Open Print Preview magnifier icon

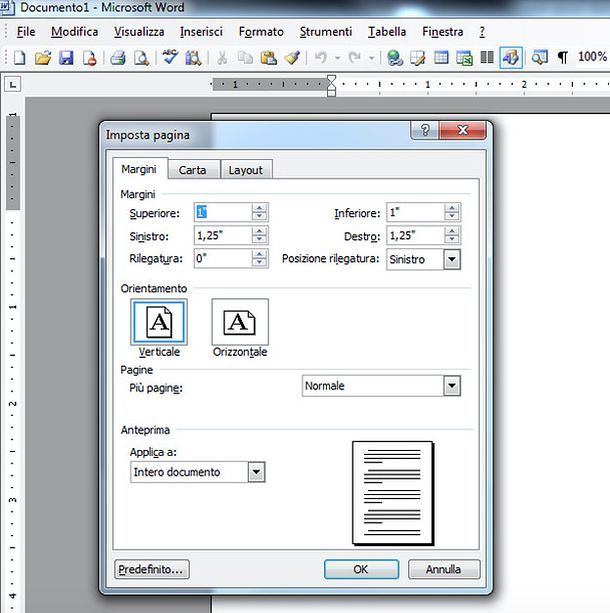click(141, 58)
